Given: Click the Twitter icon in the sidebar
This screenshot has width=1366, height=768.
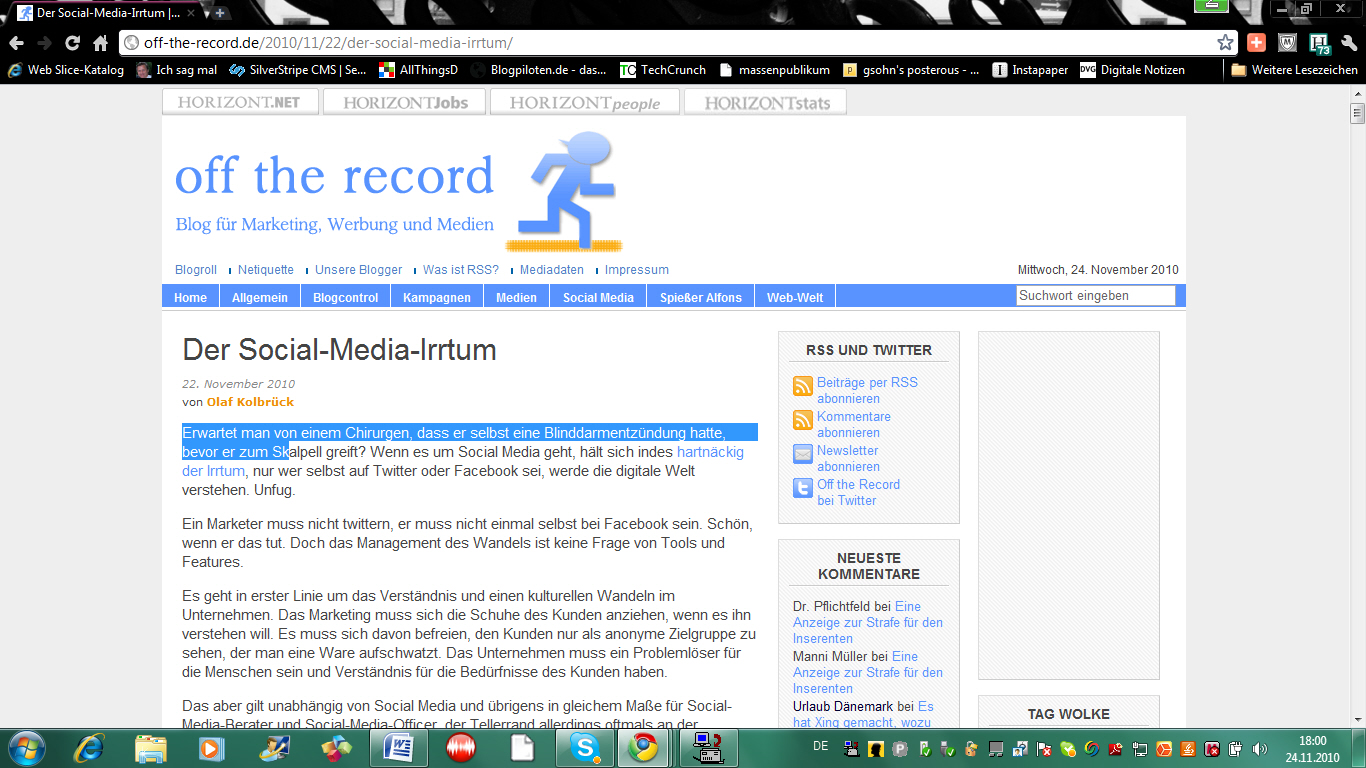Looking at the screenshot, I should coord(803,489).
